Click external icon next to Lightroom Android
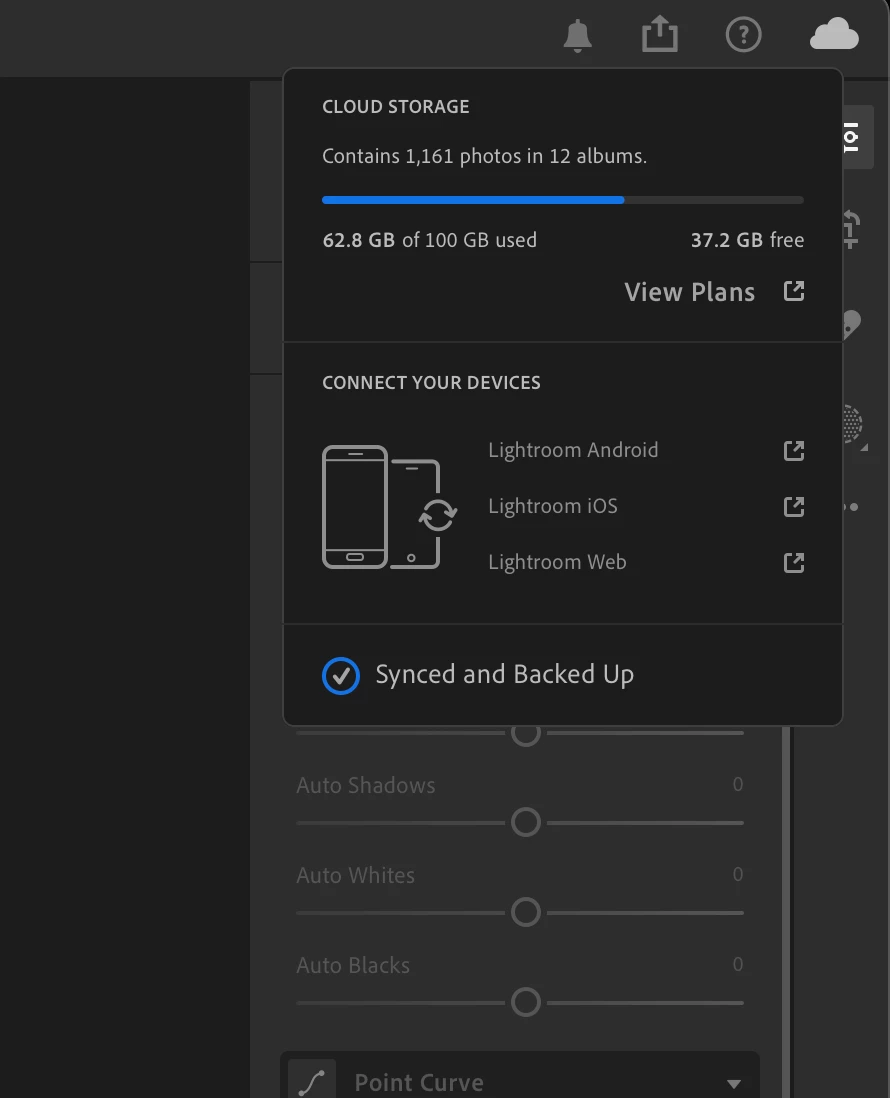Viewport: 890px width, 1098px height. [793, 450]
